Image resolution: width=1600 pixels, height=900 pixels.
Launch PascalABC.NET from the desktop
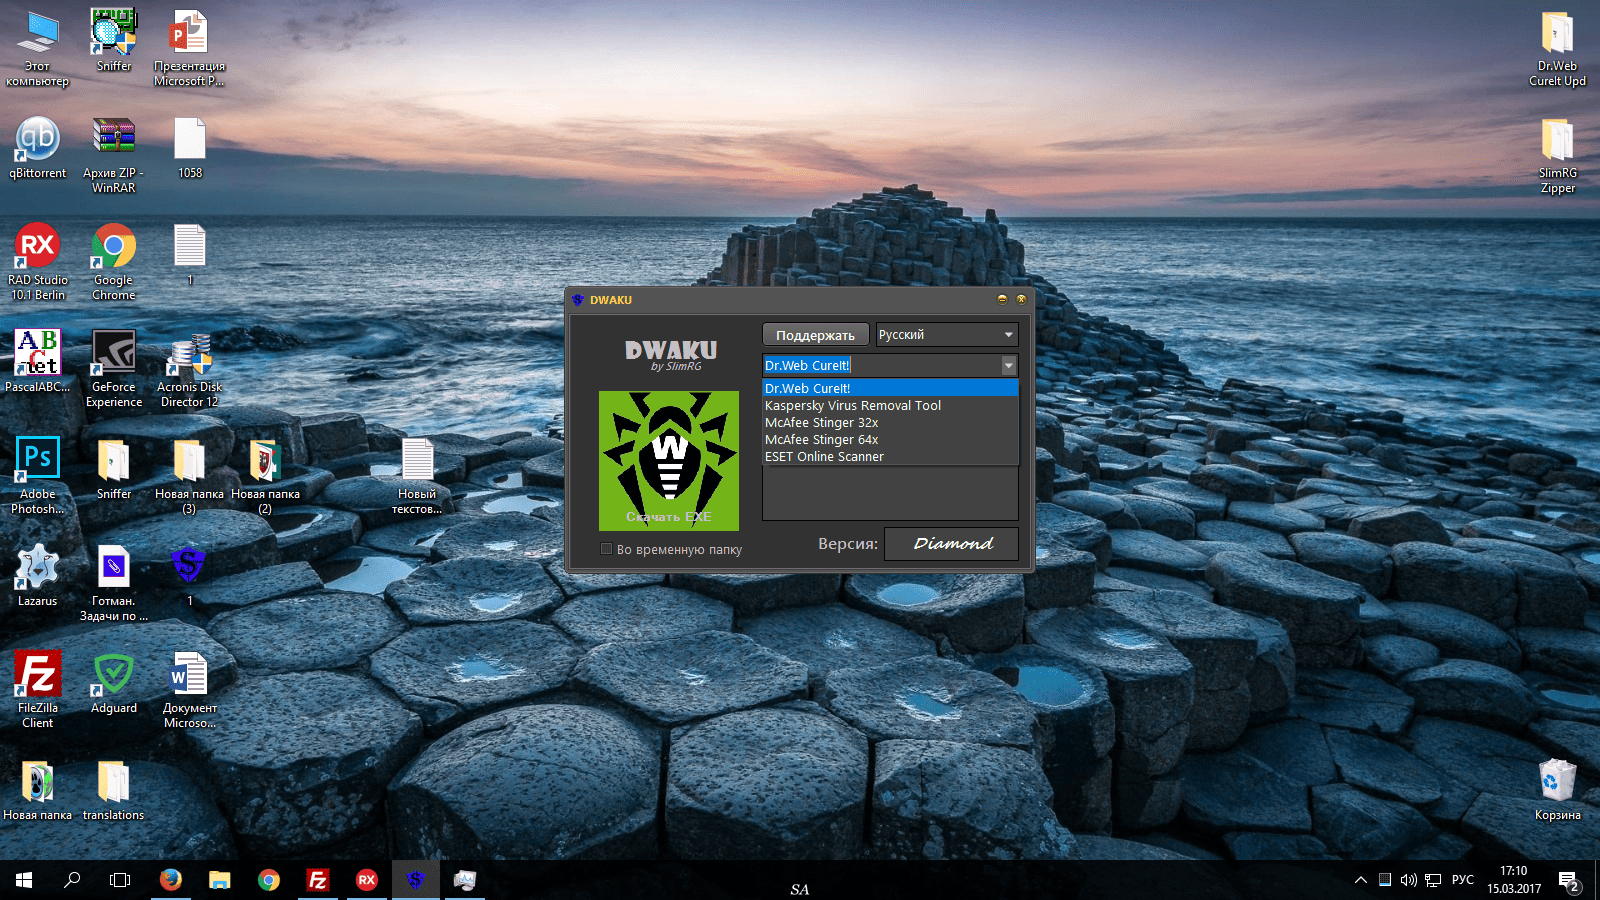(38, 361)
